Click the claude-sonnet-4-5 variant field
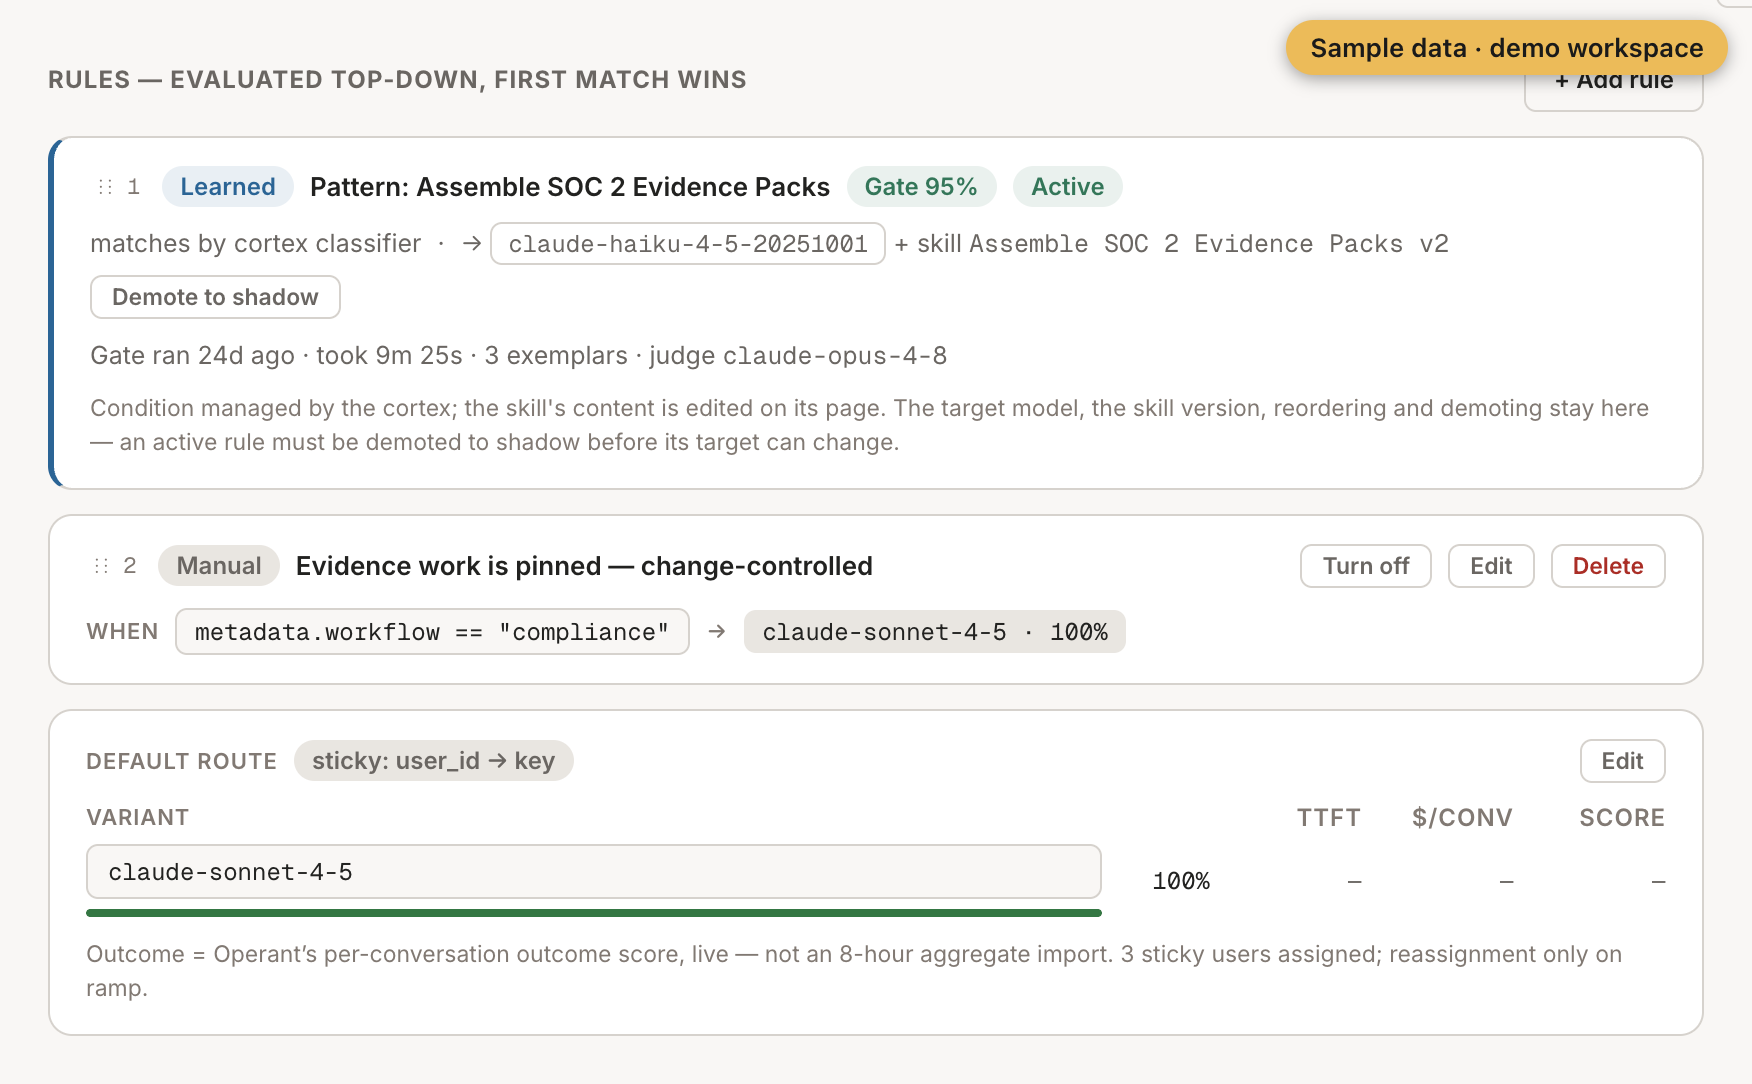 (x=594, y=872)
